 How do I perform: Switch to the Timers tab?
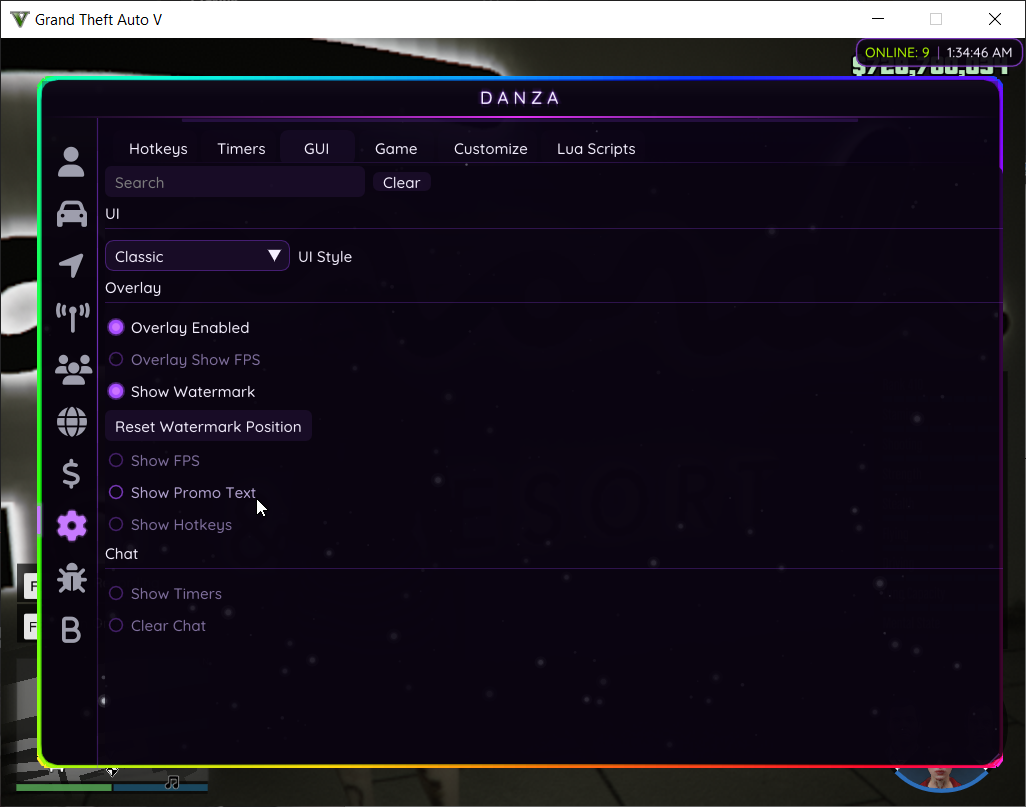pos(241,149)
